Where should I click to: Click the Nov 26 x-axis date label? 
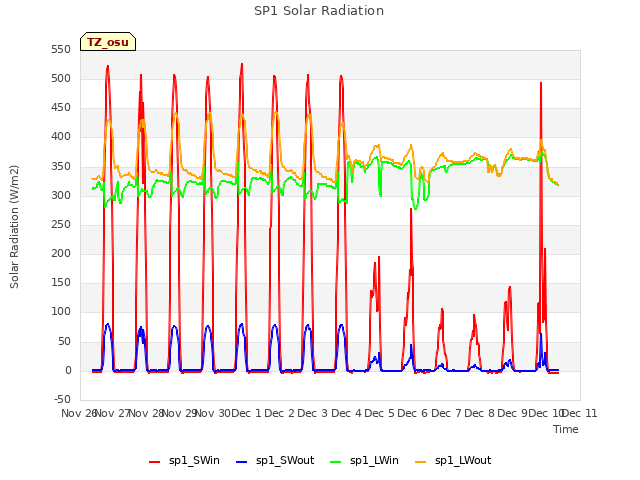point(78,413)
